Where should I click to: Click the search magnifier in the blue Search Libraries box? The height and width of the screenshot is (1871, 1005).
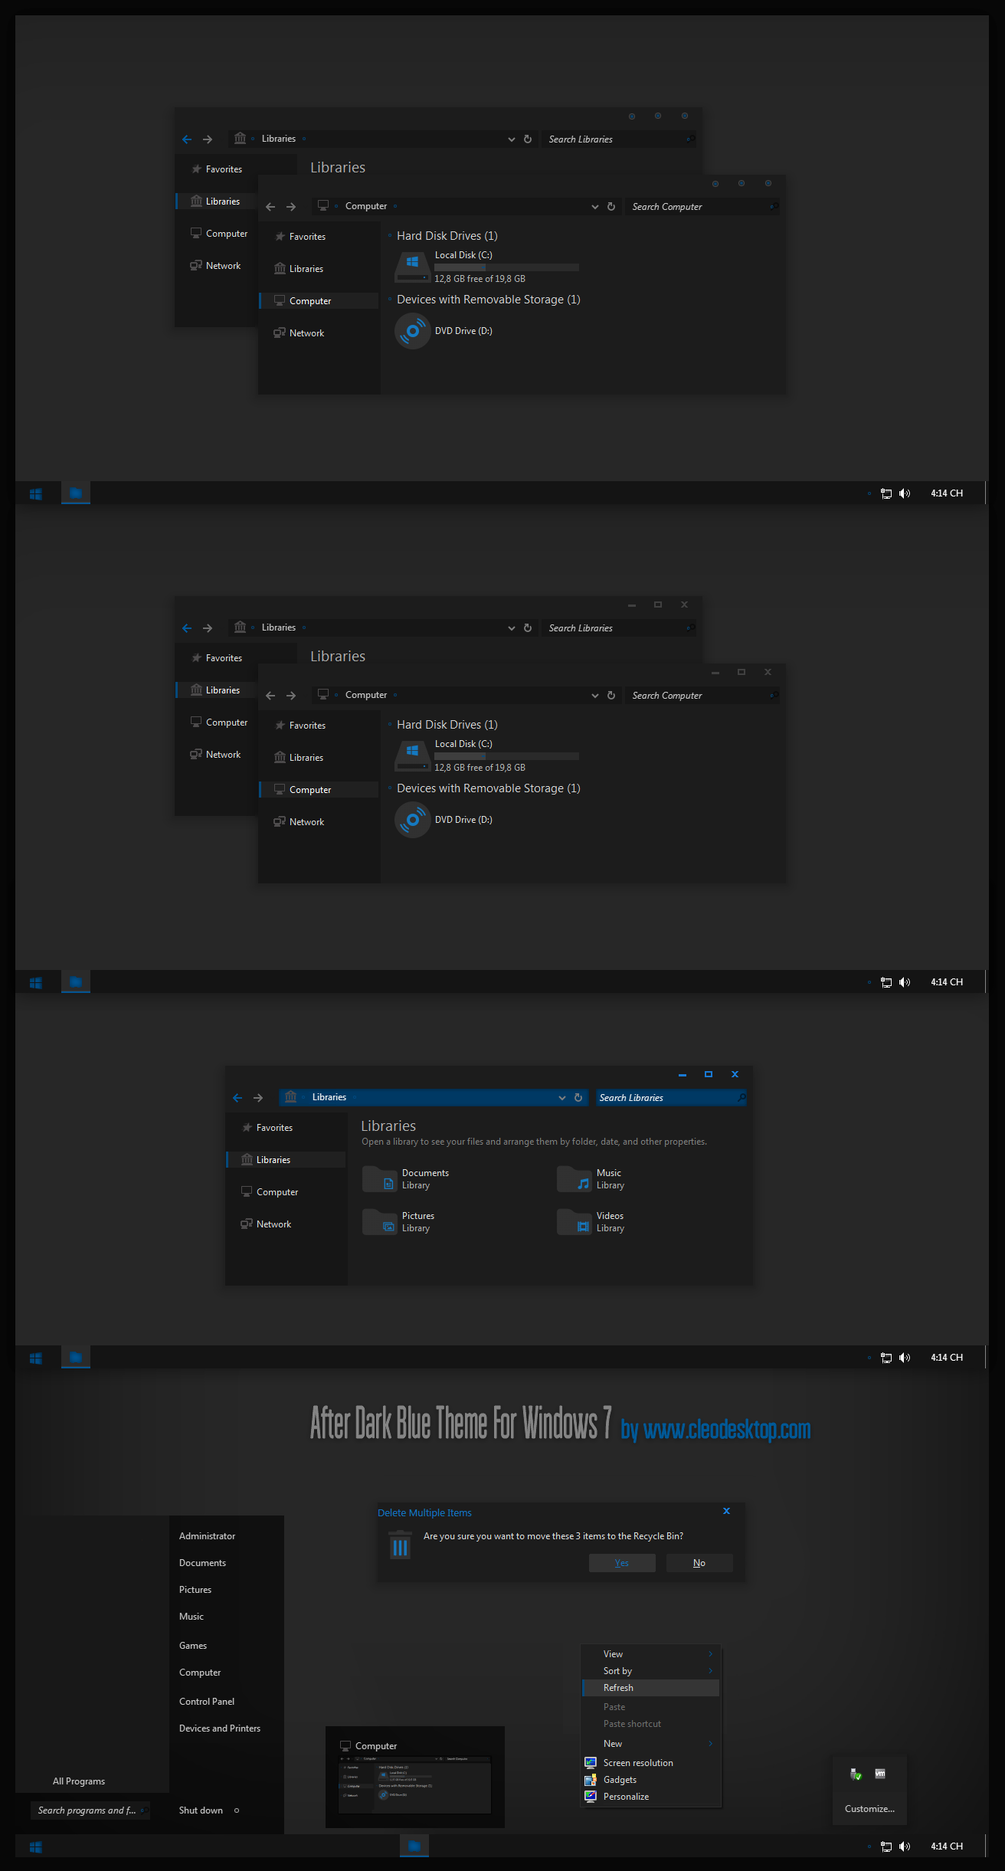(x=741, y=1098)
